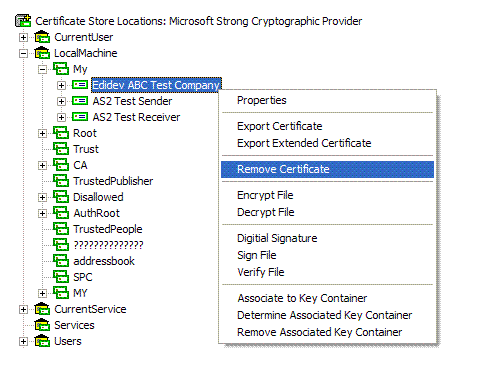480x372 pixels.
Task: Click the TrustedPeople store icon
Action: click(61, 229)
